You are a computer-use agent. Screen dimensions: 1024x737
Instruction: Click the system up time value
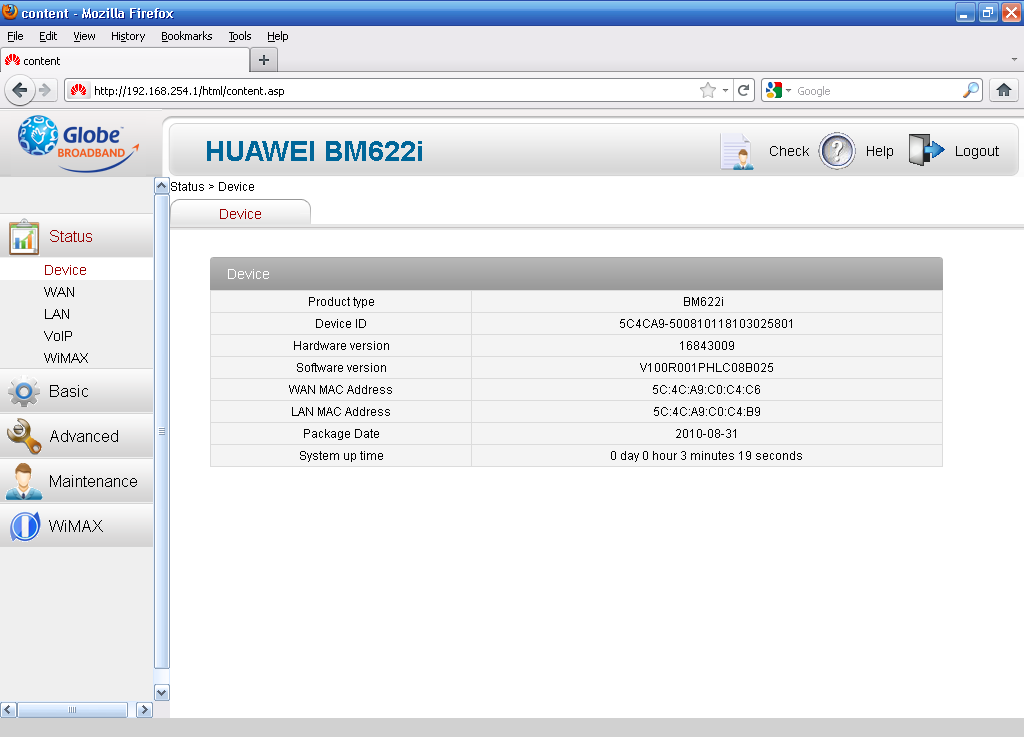(707, 456)
